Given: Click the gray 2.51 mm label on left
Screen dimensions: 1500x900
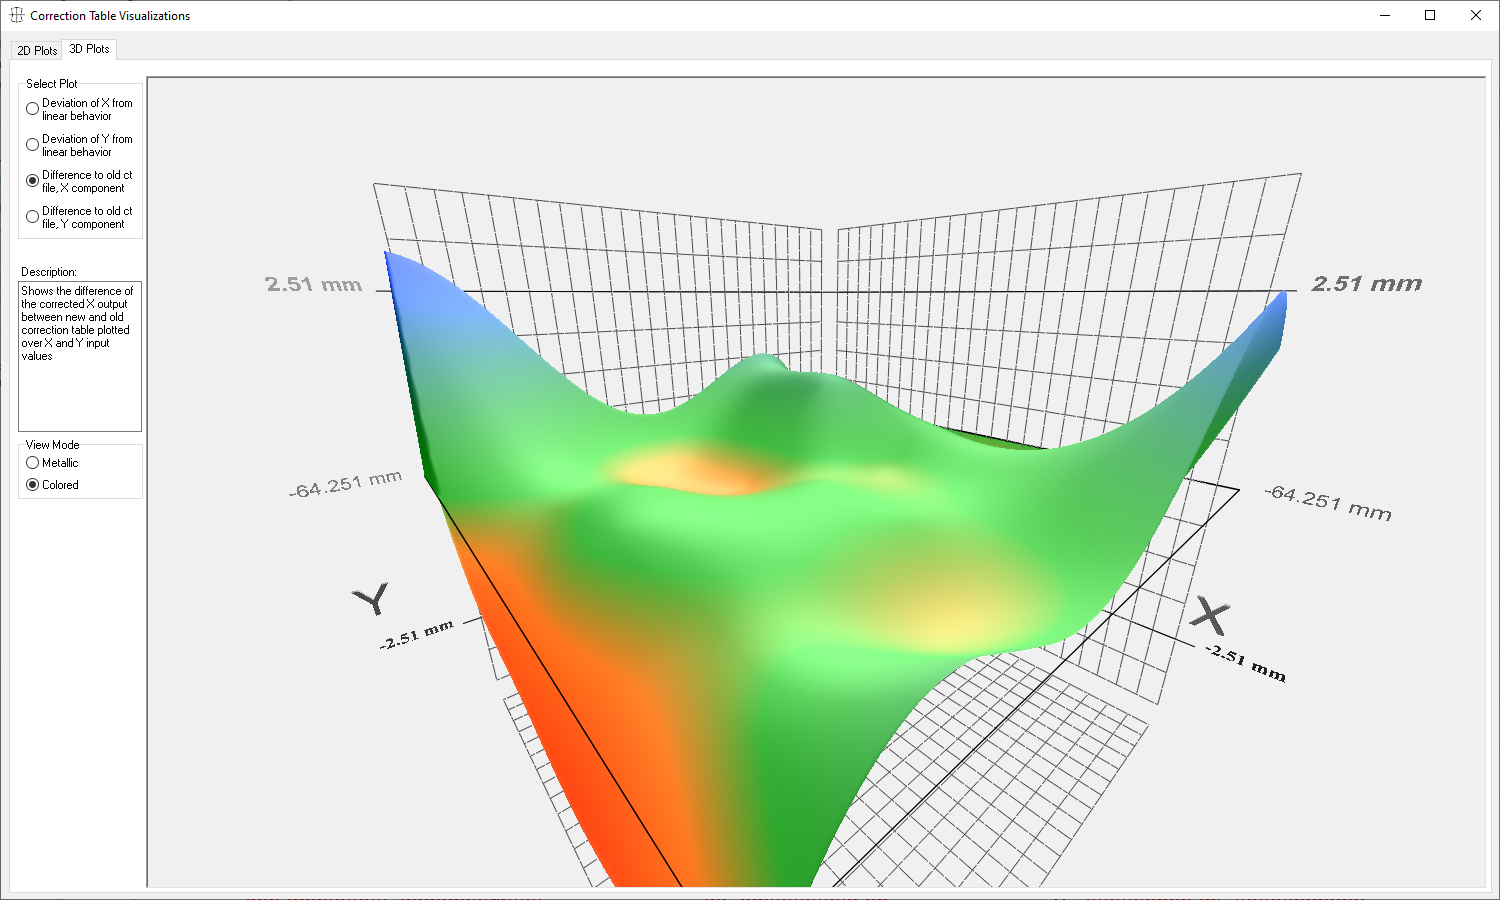Looking at the screenshot, I should pyautogui.click(x=313, y=285).
